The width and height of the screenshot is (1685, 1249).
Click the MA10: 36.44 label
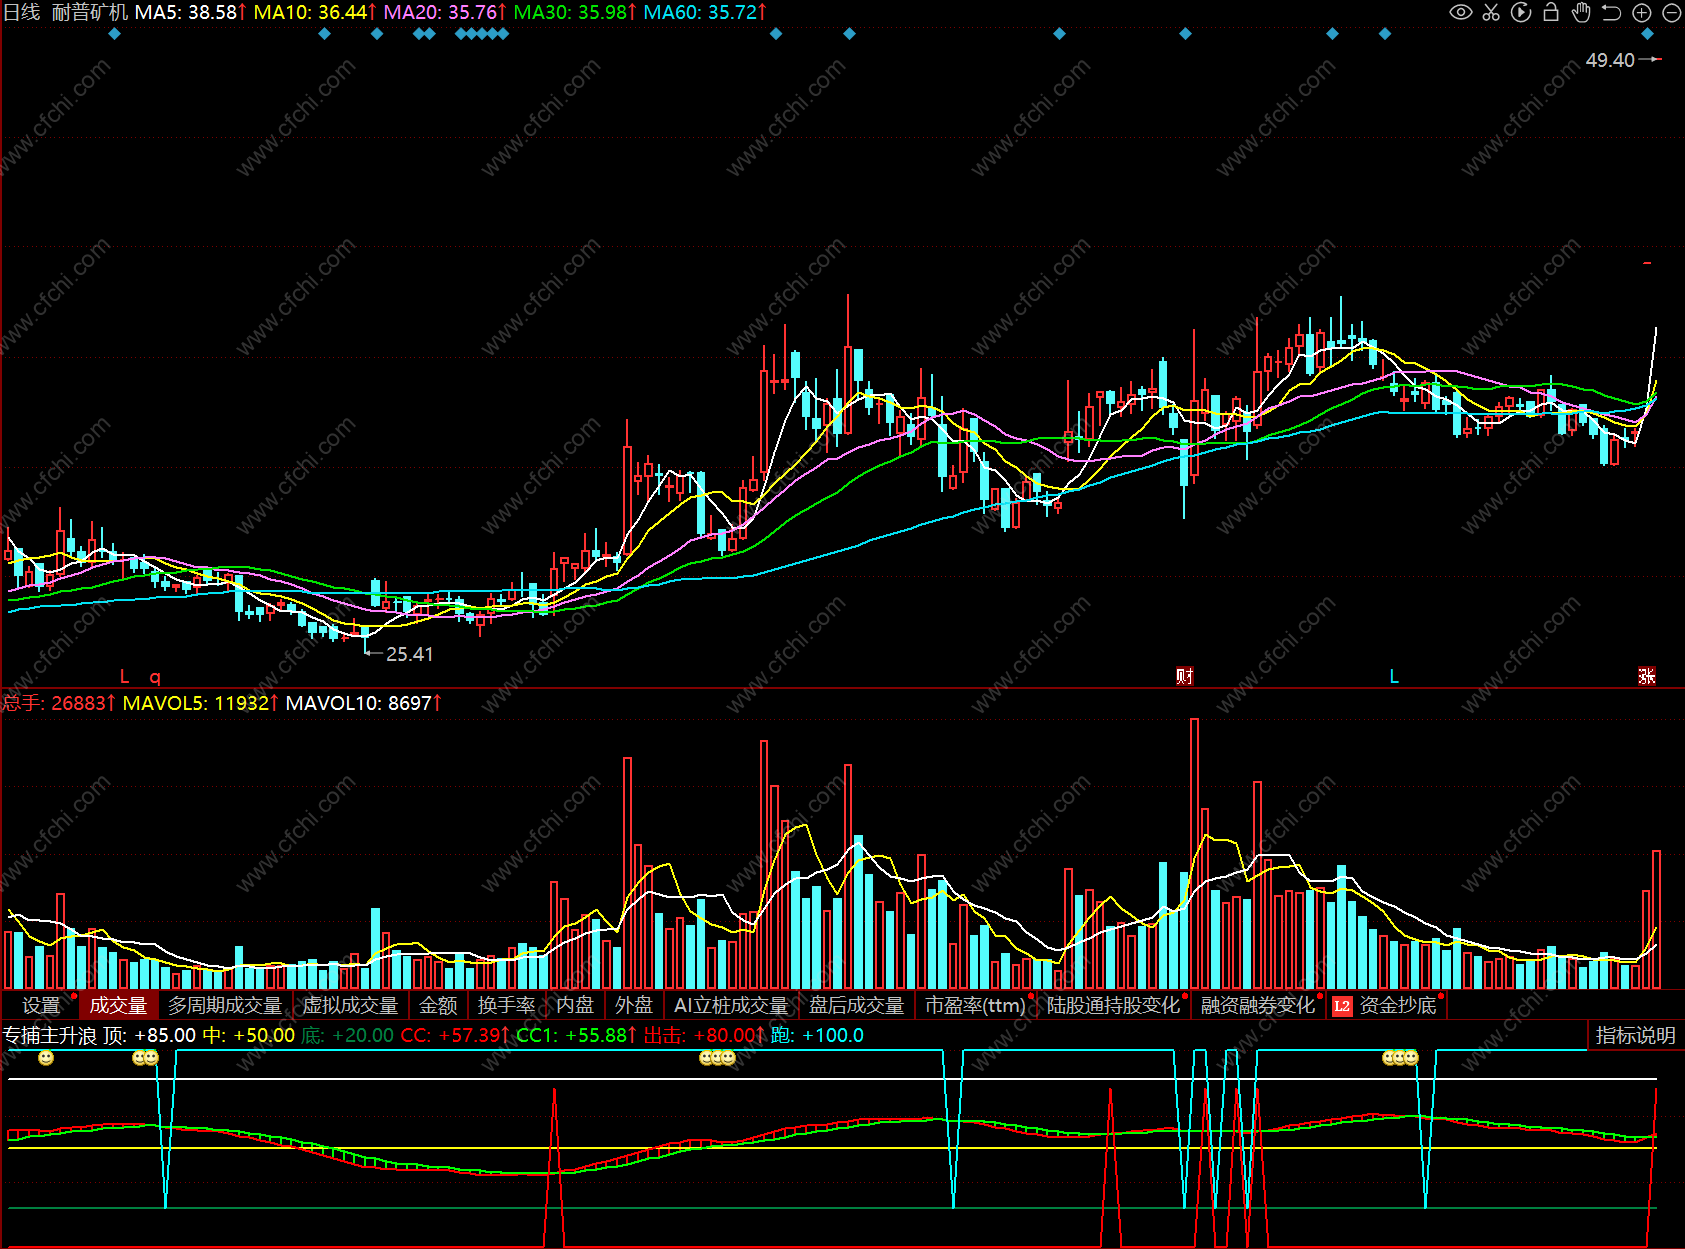[x=315, y=12]
